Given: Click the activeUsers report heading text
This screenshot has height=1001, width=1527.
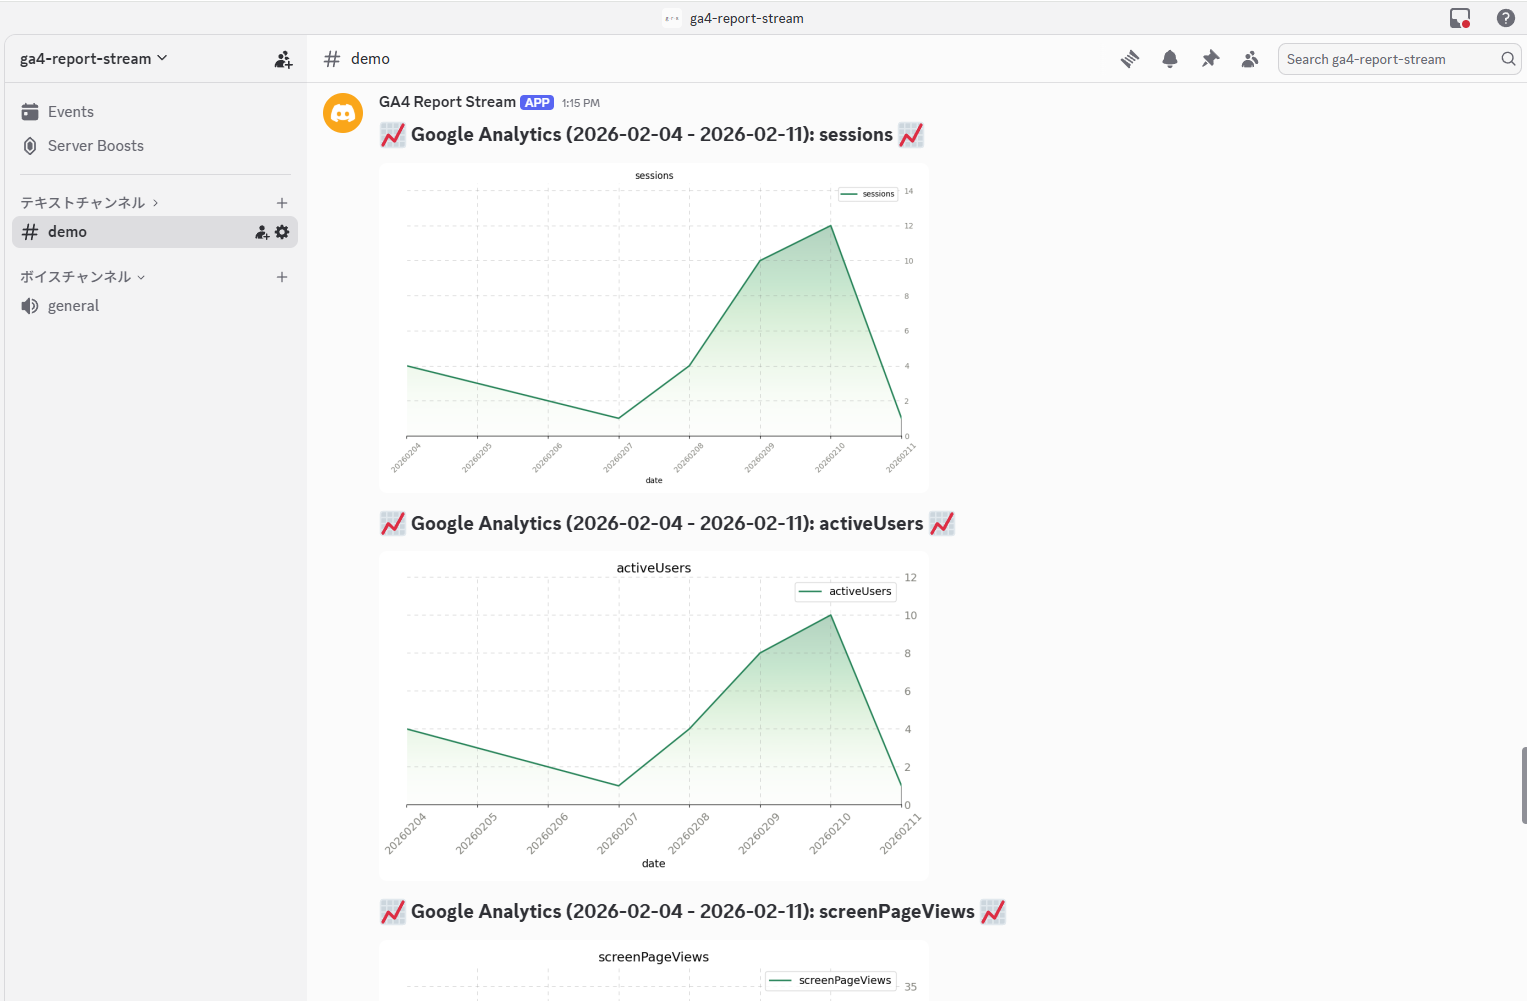Looking at the screenshot, I should click(667, 524).
